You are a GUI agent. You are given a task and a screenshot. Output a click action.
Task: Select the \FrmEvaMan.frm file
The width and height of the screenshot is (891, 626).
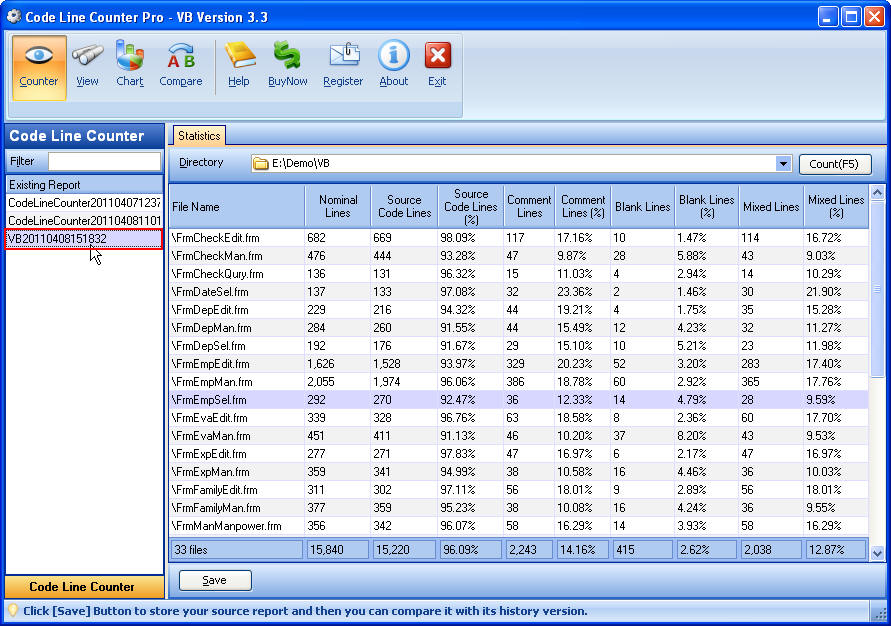pyautogui.click(x=519, y=436)
